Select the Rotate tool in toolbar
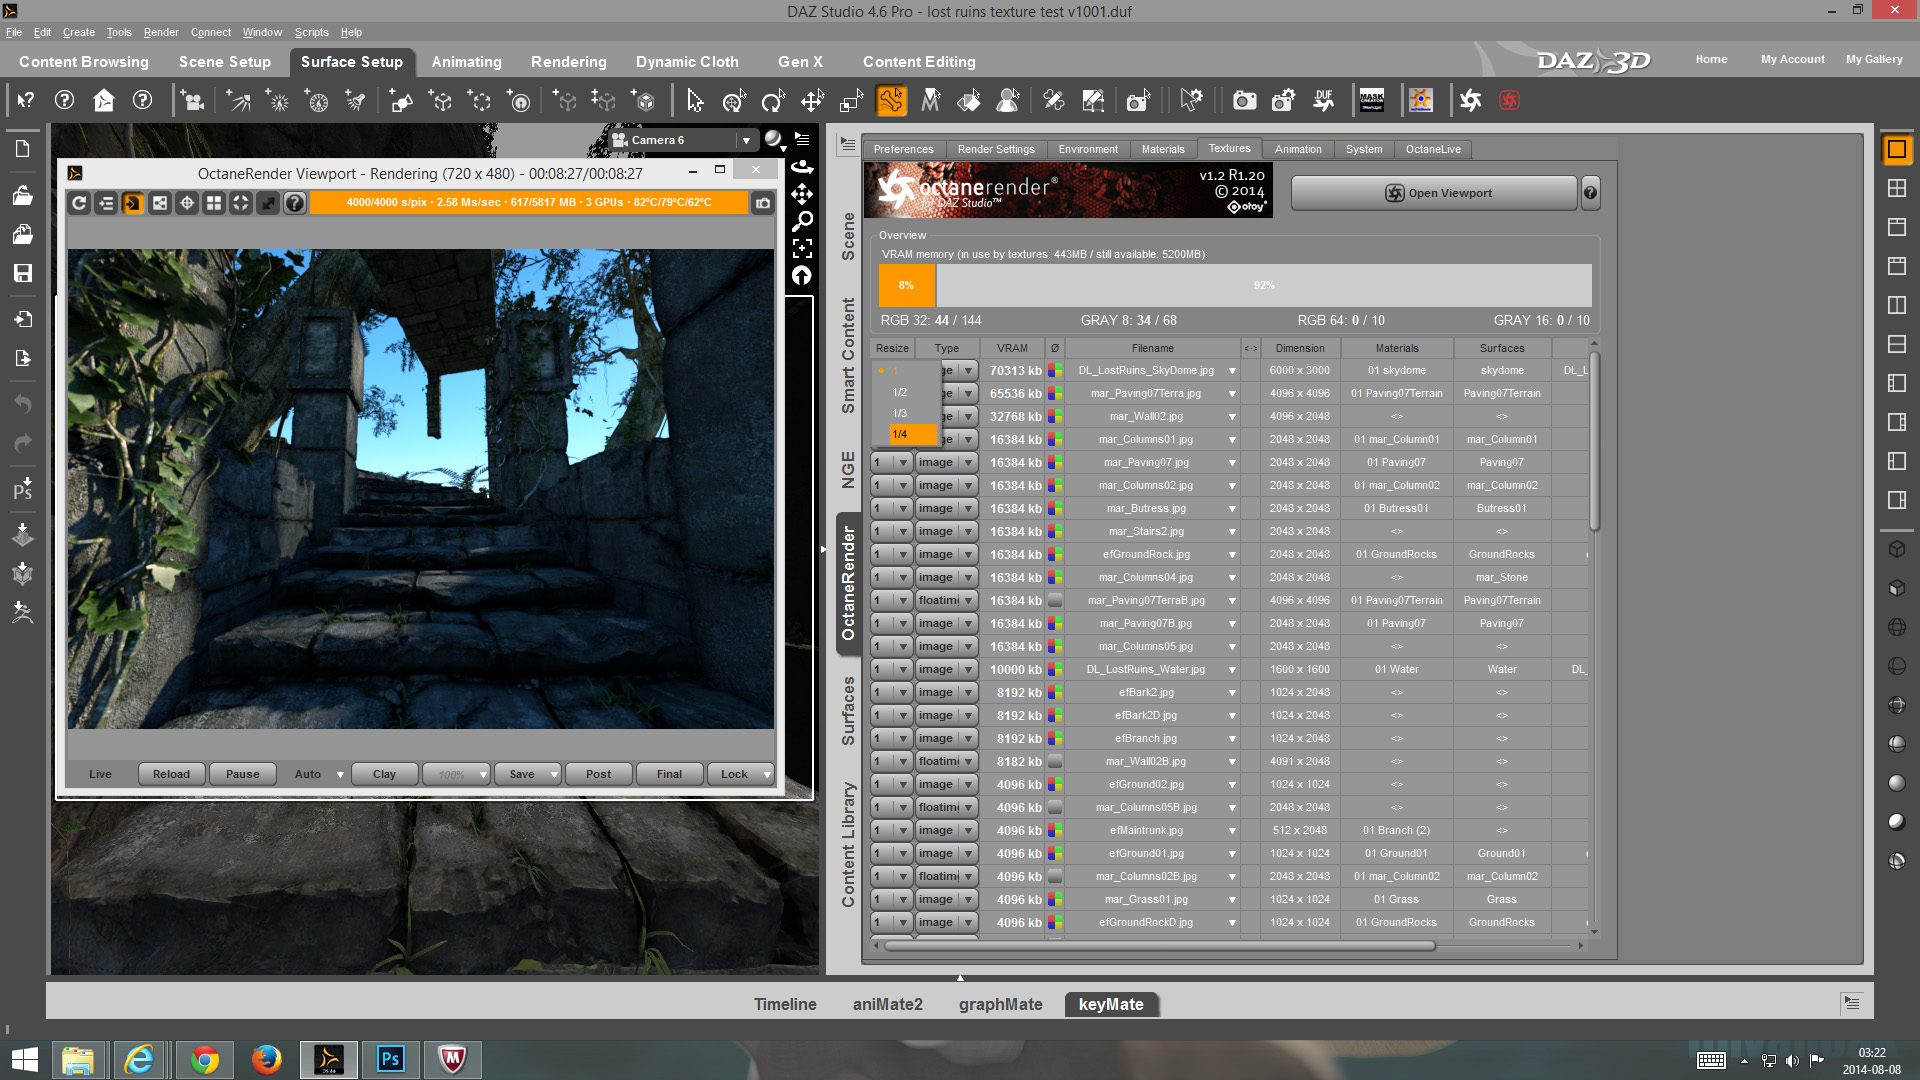The width and height of the screenshot is (1920, 1080). (x=773, y=101)
